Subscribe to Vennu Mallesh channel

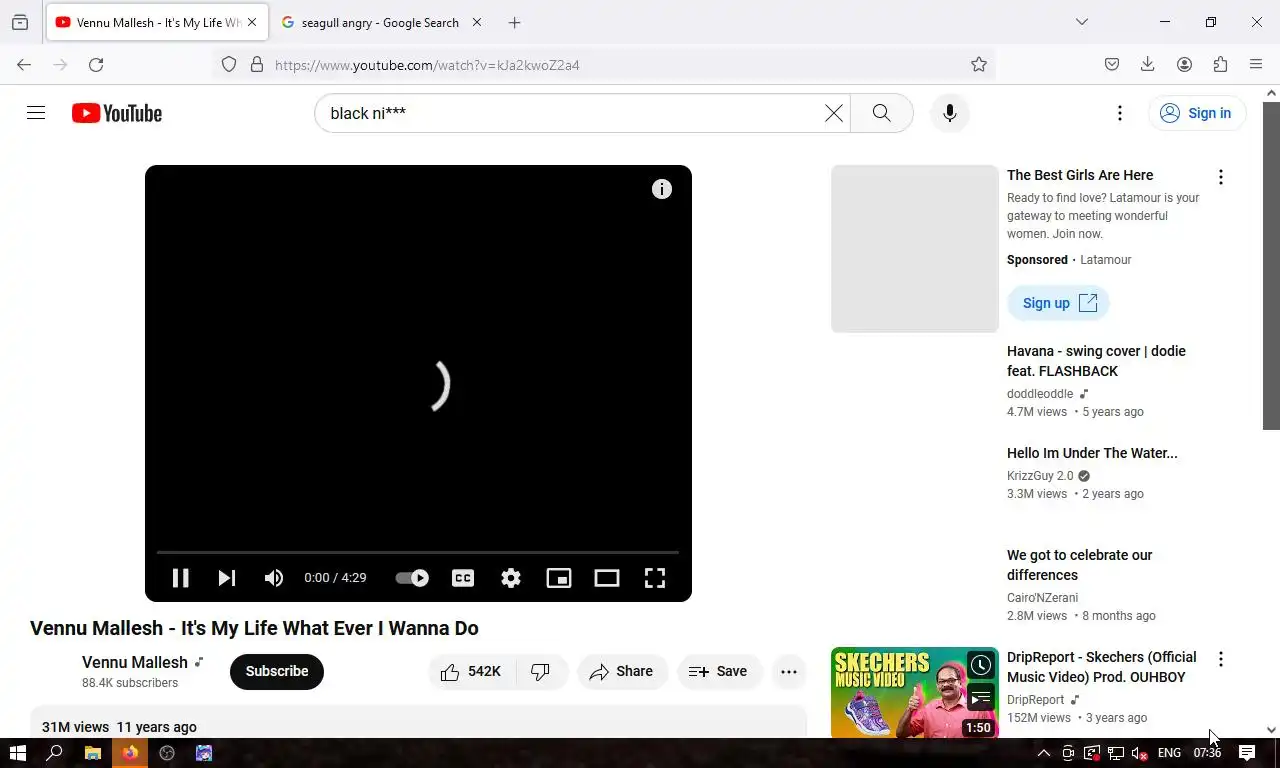277,671
